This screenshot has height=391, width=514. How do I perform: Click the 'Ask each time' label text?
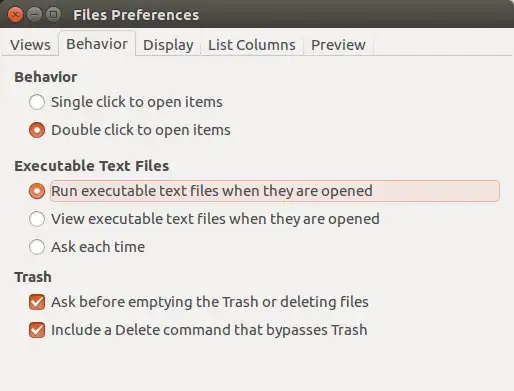[x=98, y=247]
